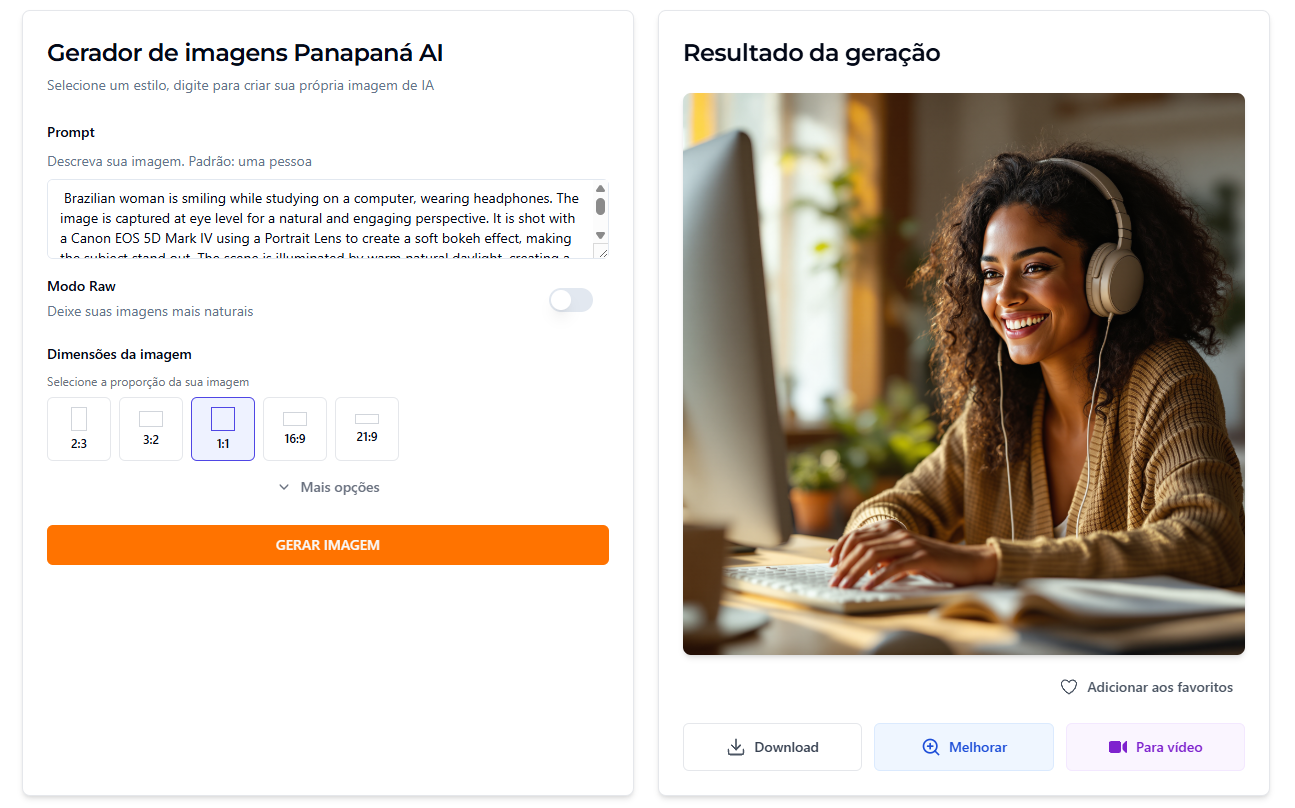
Task: Expand Mais opções
Action: [328, 487]
